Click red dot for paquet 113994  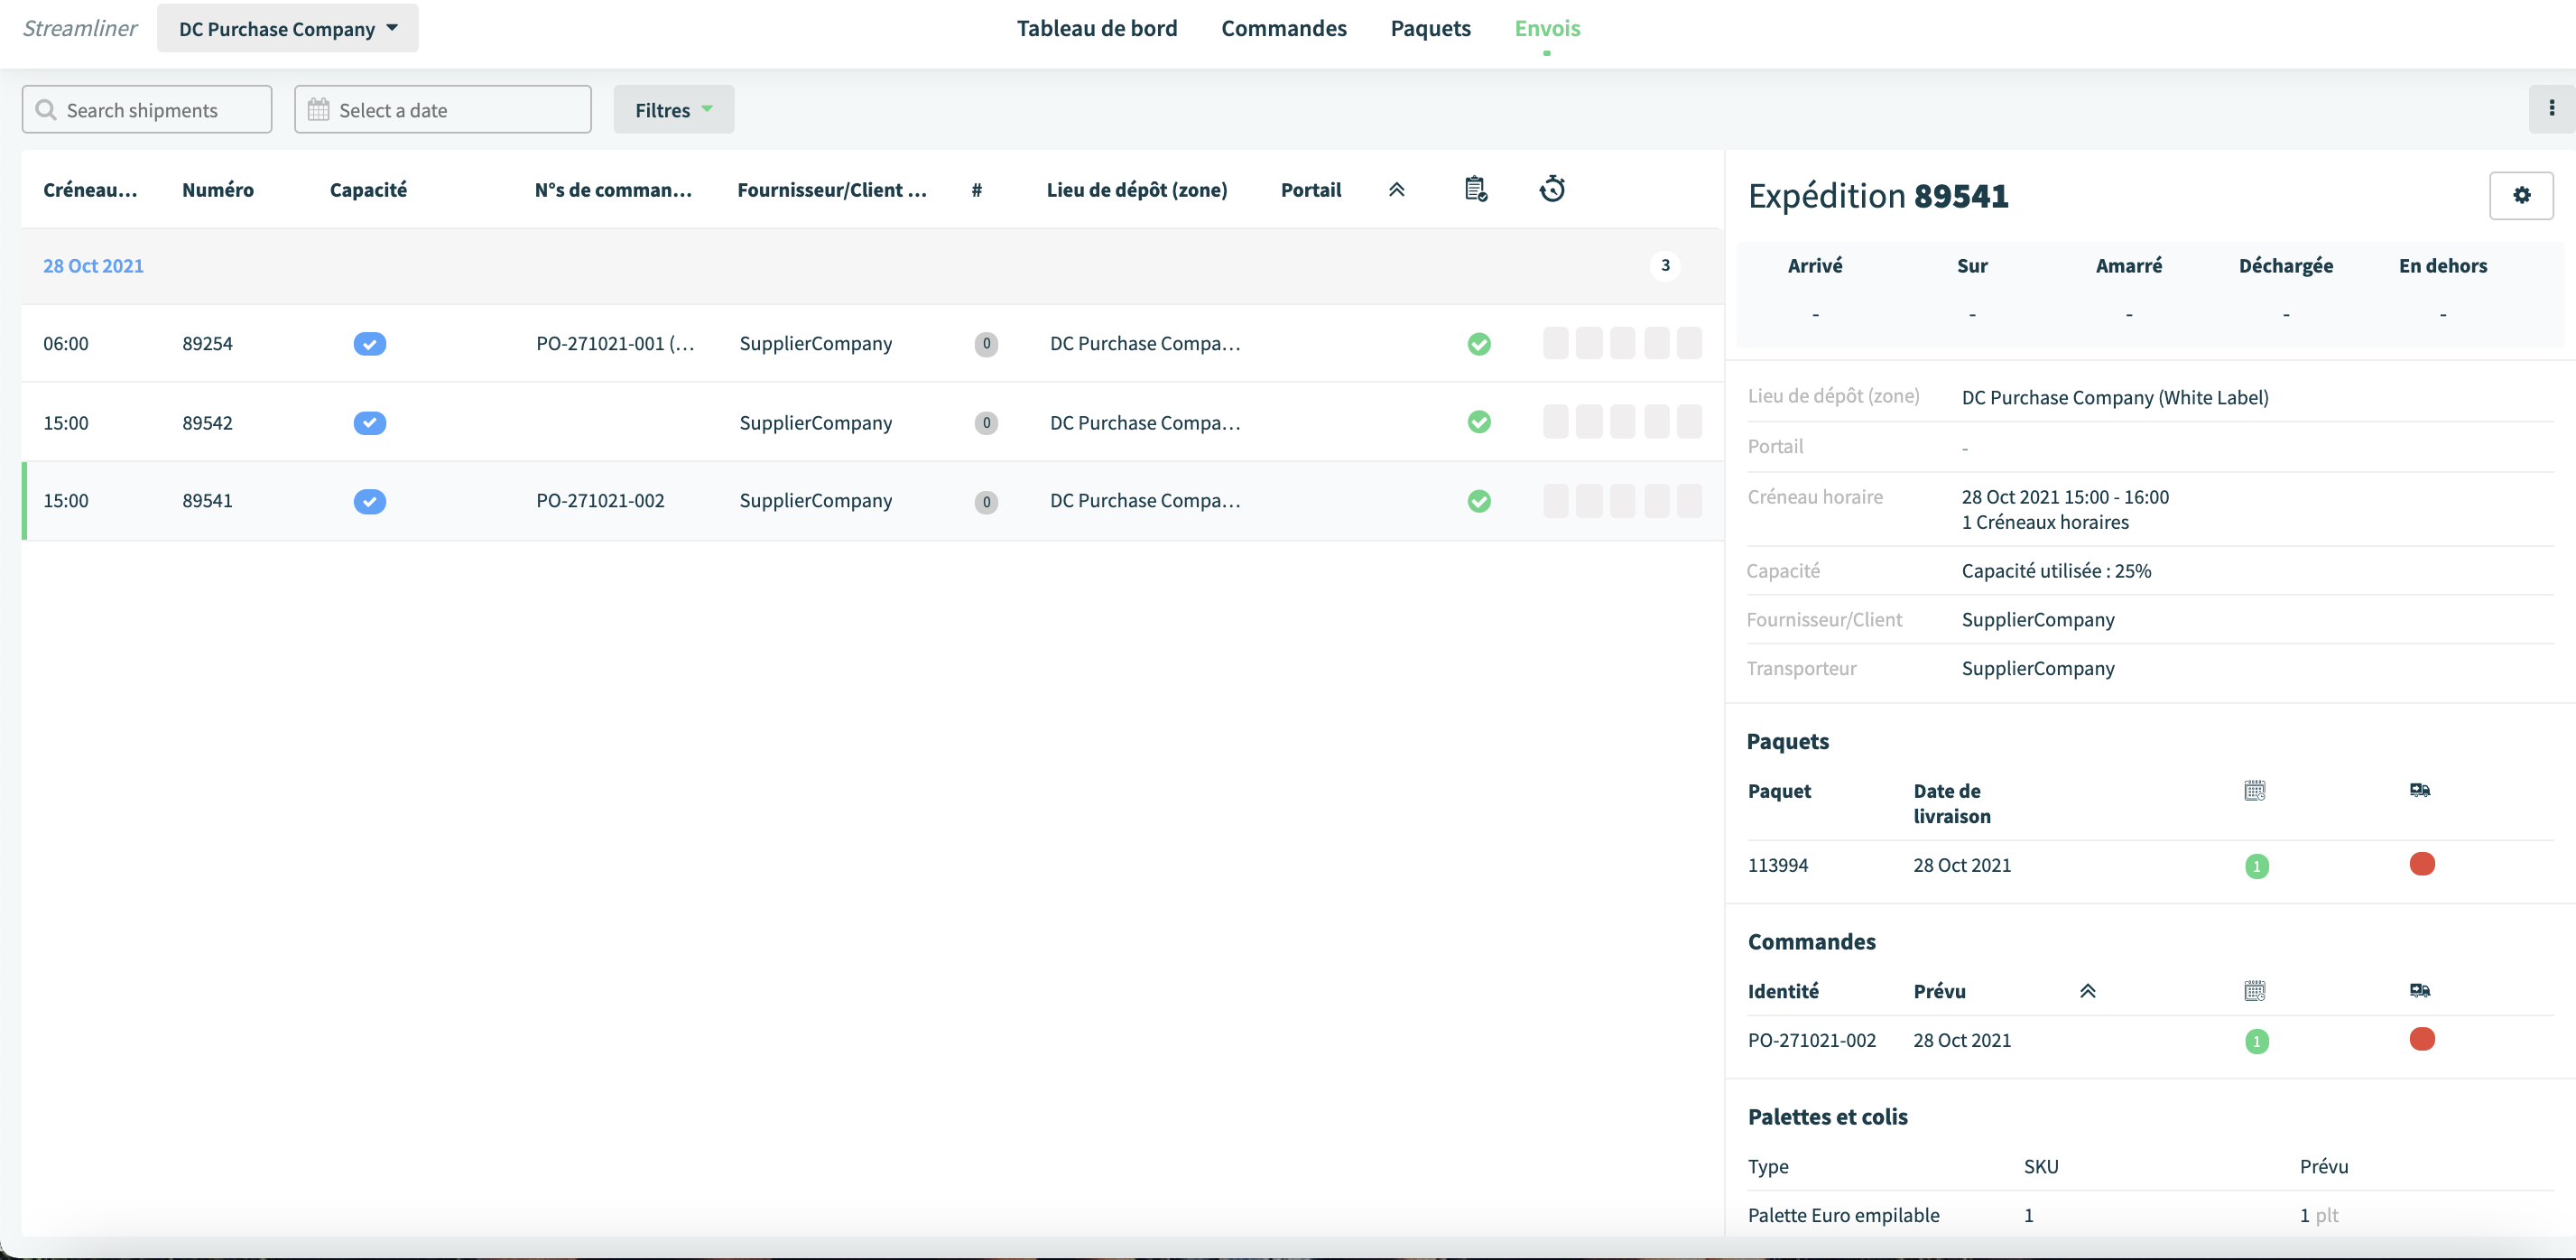click(x=2422, y=864)
